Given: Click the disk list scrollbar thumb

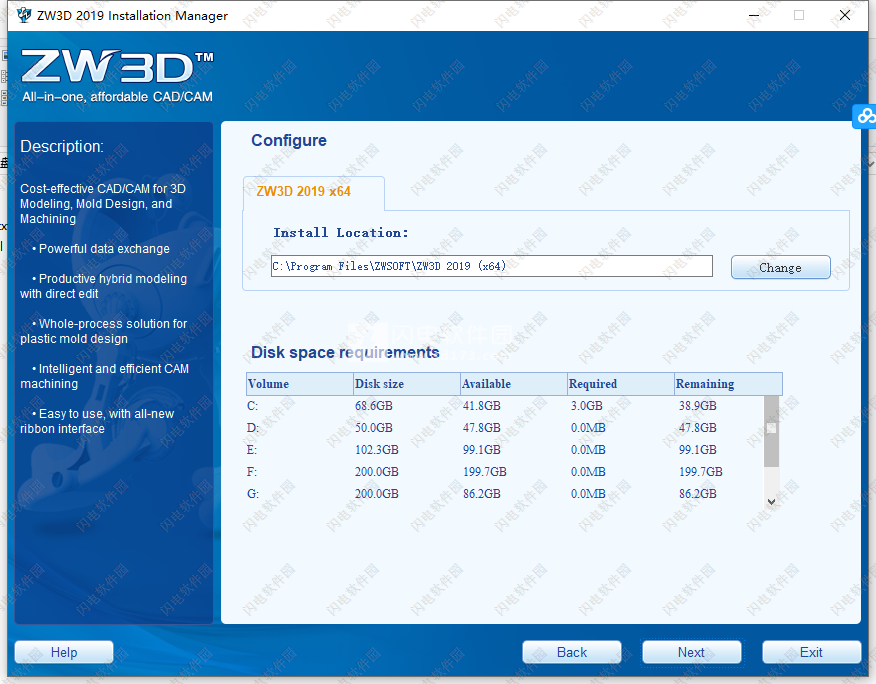Looking at the screenshot, I should point(772,431).
